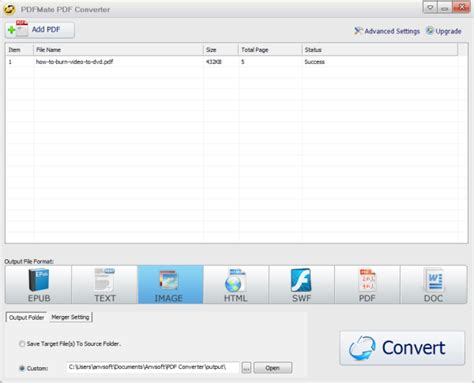Click the Item column header

coord(20,50)
